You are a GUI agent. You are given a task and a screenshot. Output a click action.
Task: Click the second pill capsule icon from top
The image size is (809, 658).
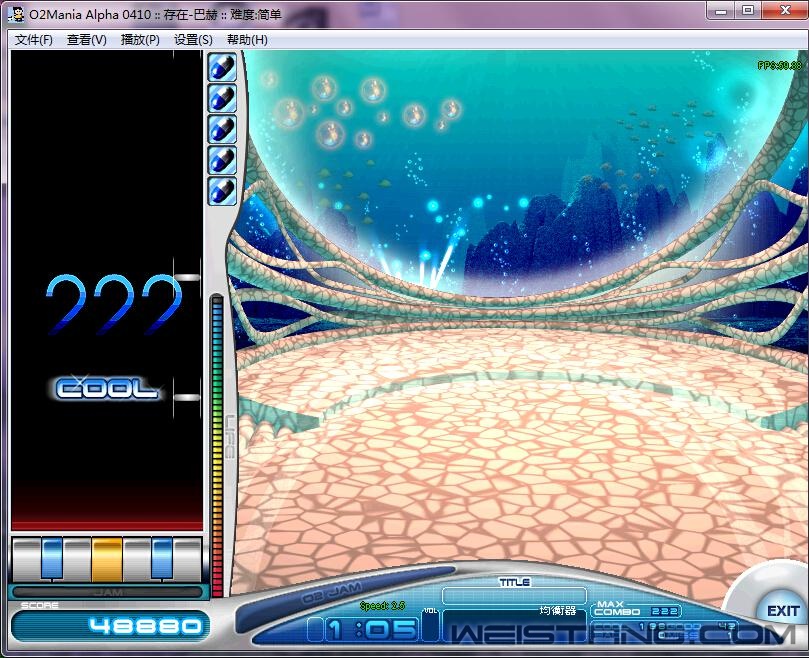click(x=222, y=98)
